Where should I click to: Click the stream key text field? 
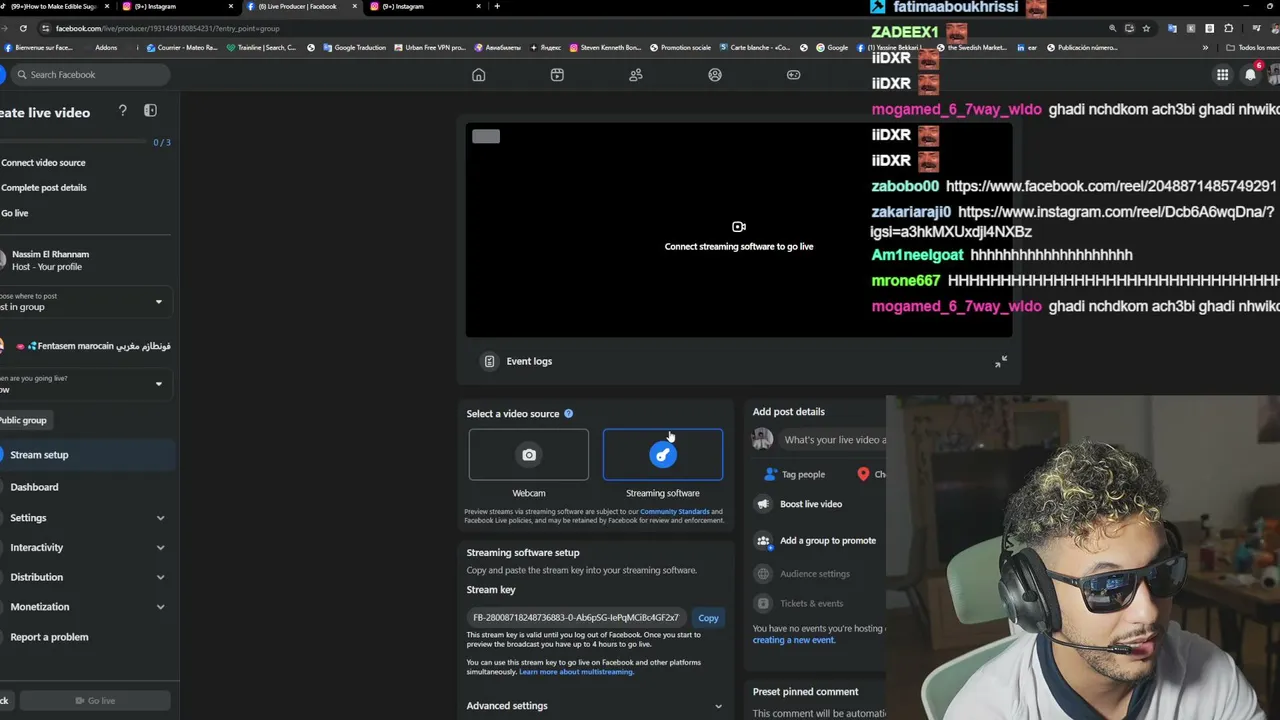click(577, 618)
